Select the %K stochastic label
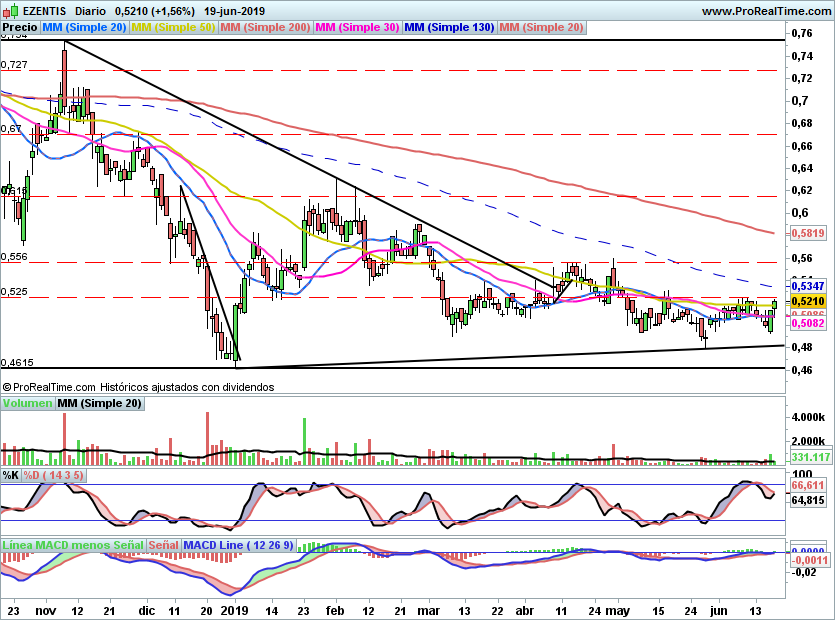 point(11,475)
